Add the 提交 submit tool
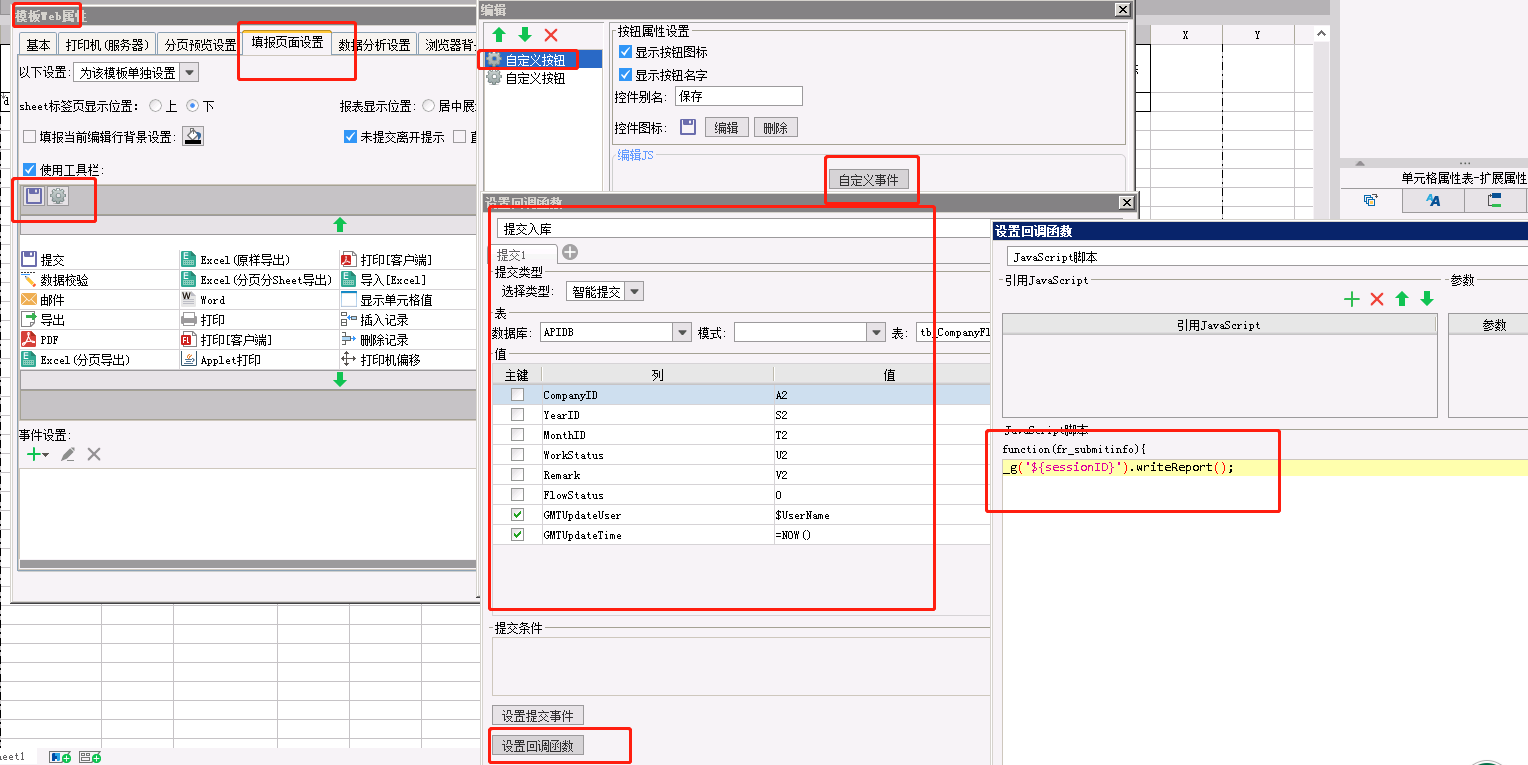This screenshot has height=765, width=1528. coord(42,260)
